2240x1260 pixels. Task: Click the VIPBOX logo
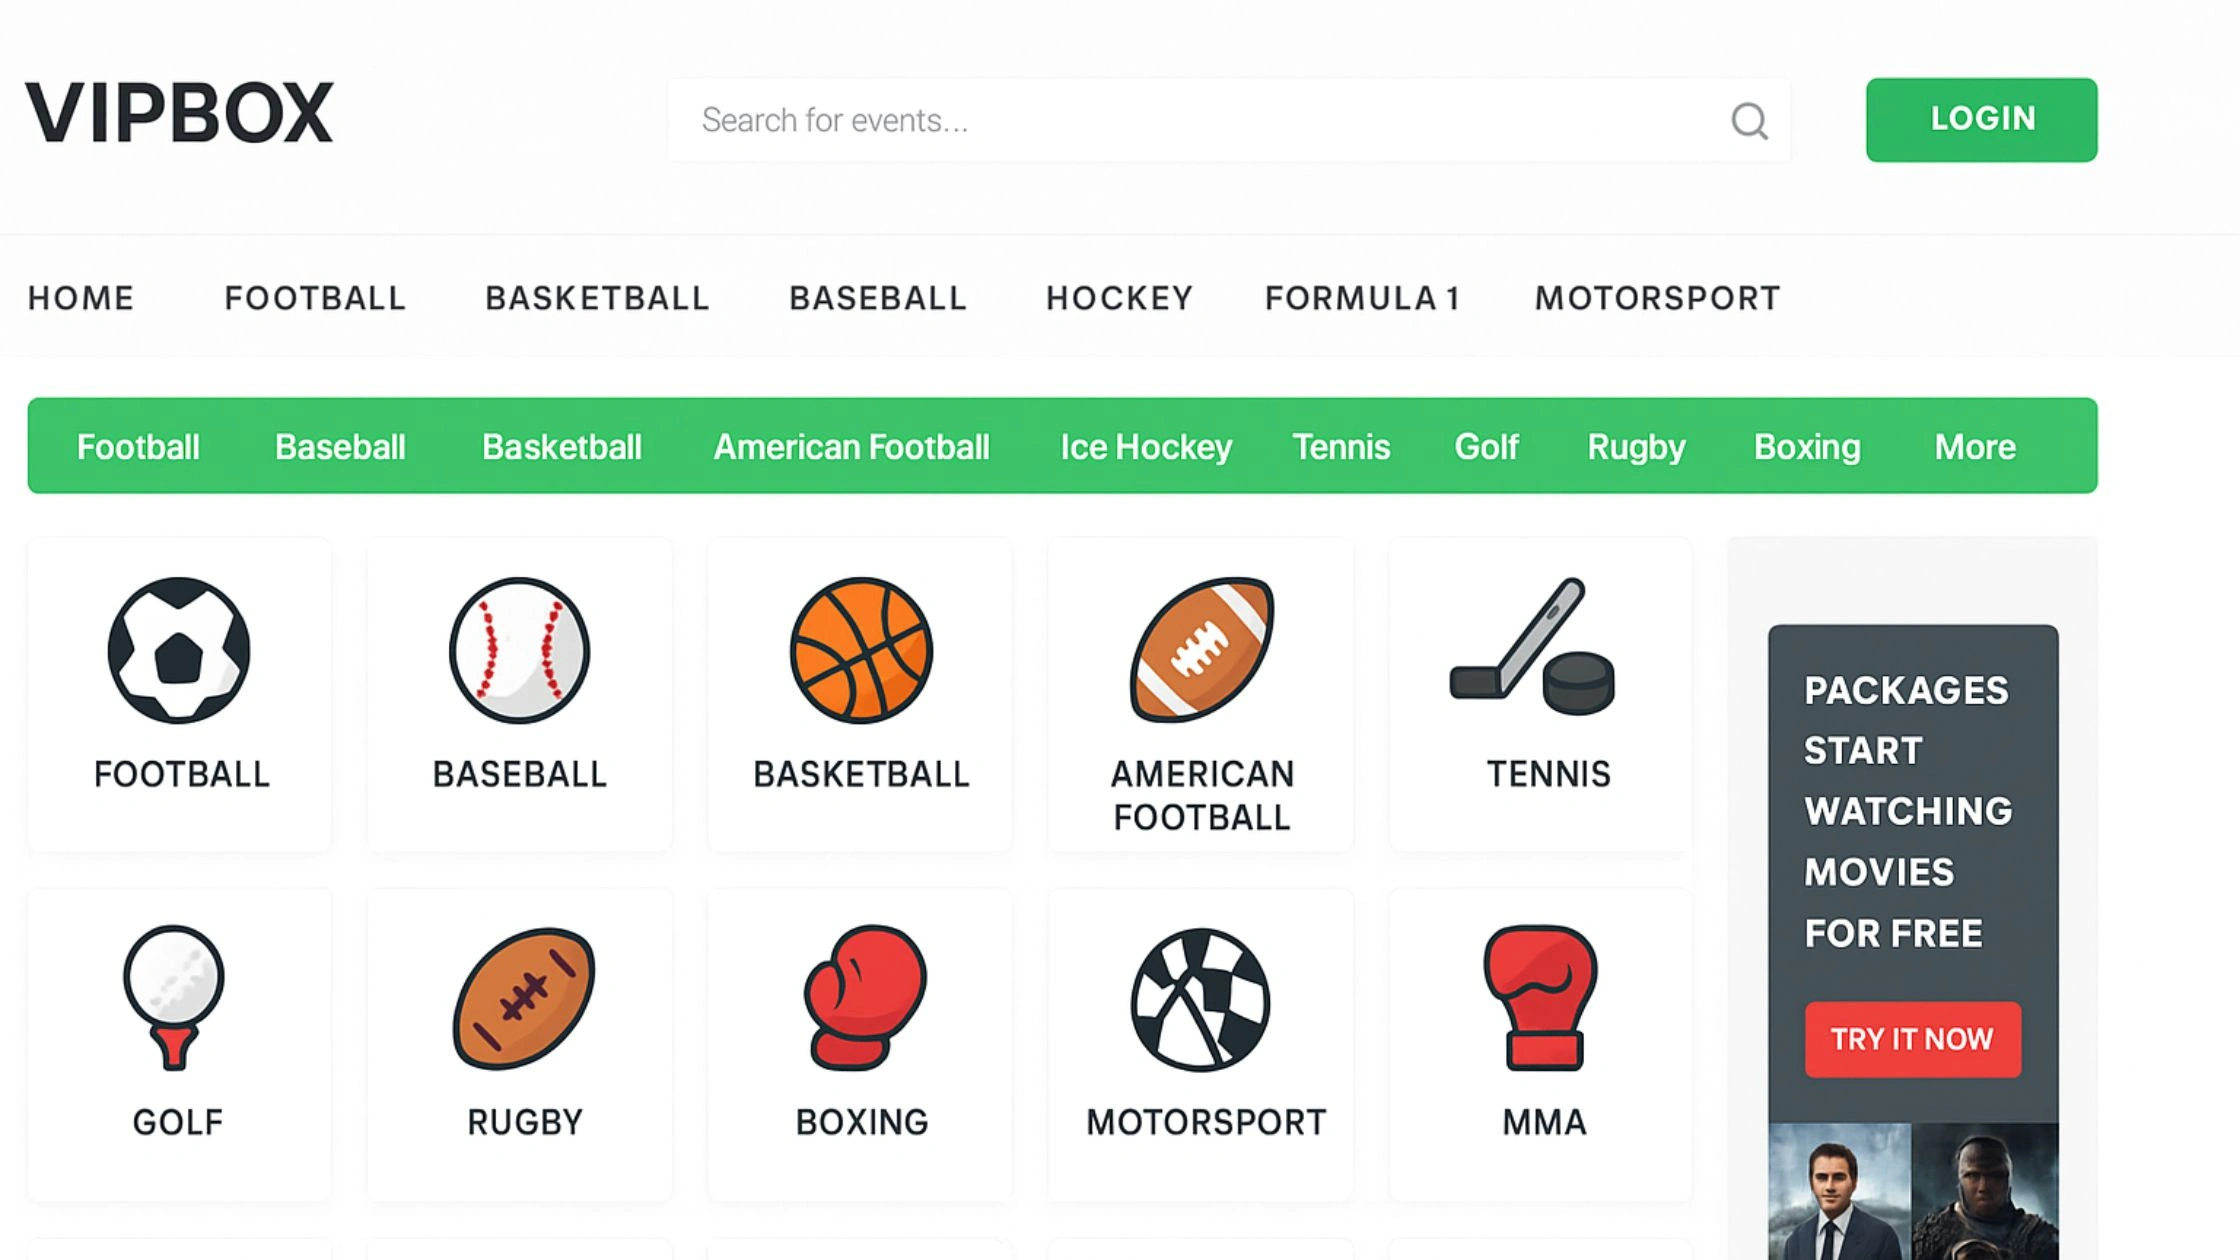[x=180, y=114]
